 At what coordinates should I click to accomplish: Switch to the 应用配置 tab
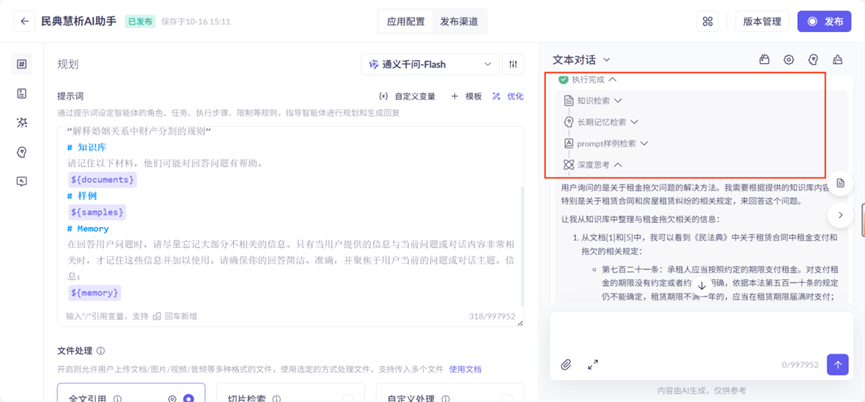405,22
